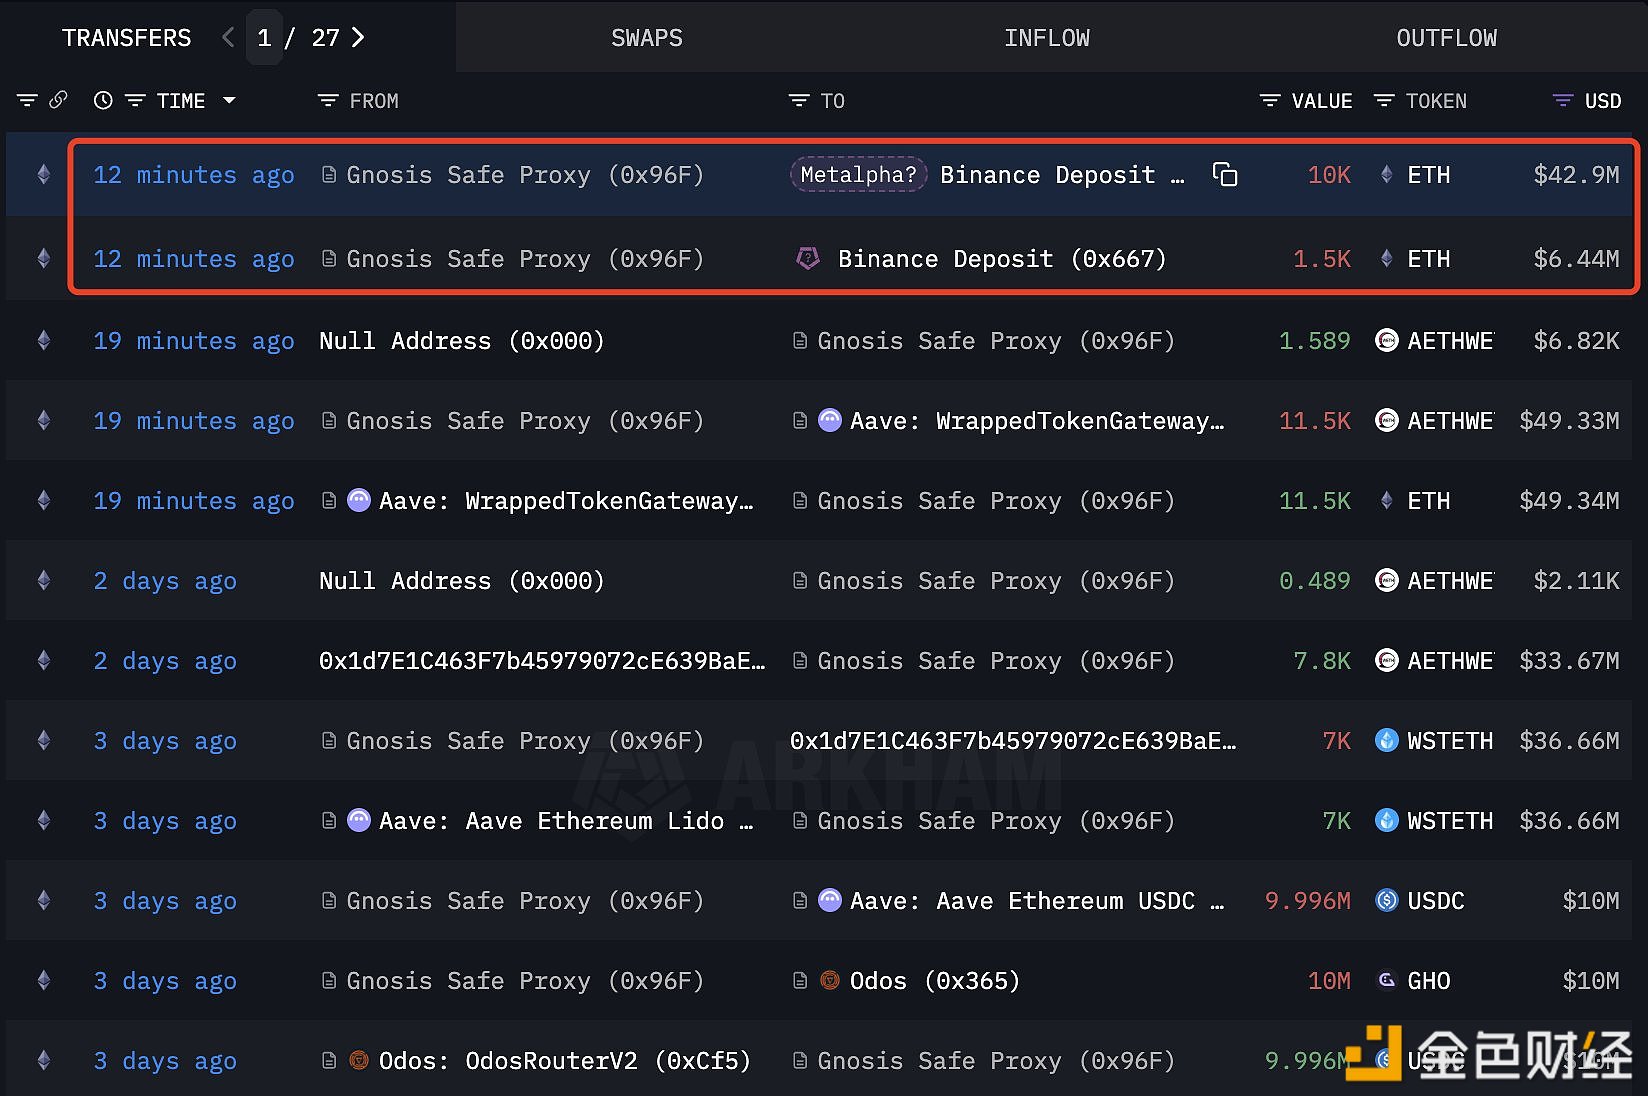Viewport: 1648px width, 1096px height.
Task: Open the OUTFLOW tab
Action: point(1446,38)
